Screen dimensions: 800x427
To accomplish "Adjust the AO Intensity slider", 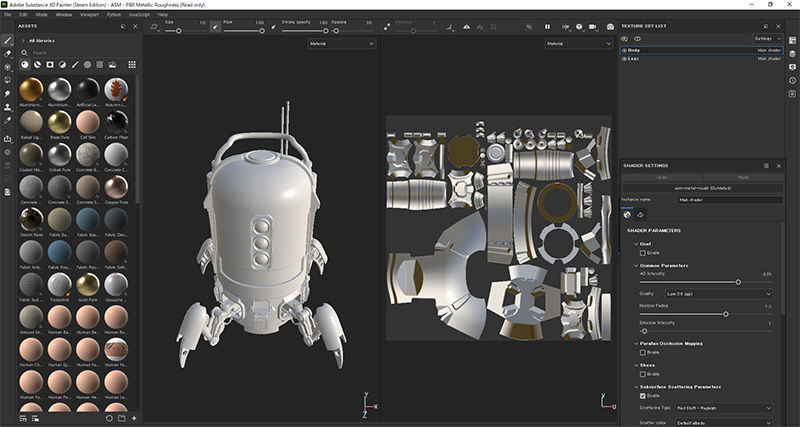I will [738, 282].
